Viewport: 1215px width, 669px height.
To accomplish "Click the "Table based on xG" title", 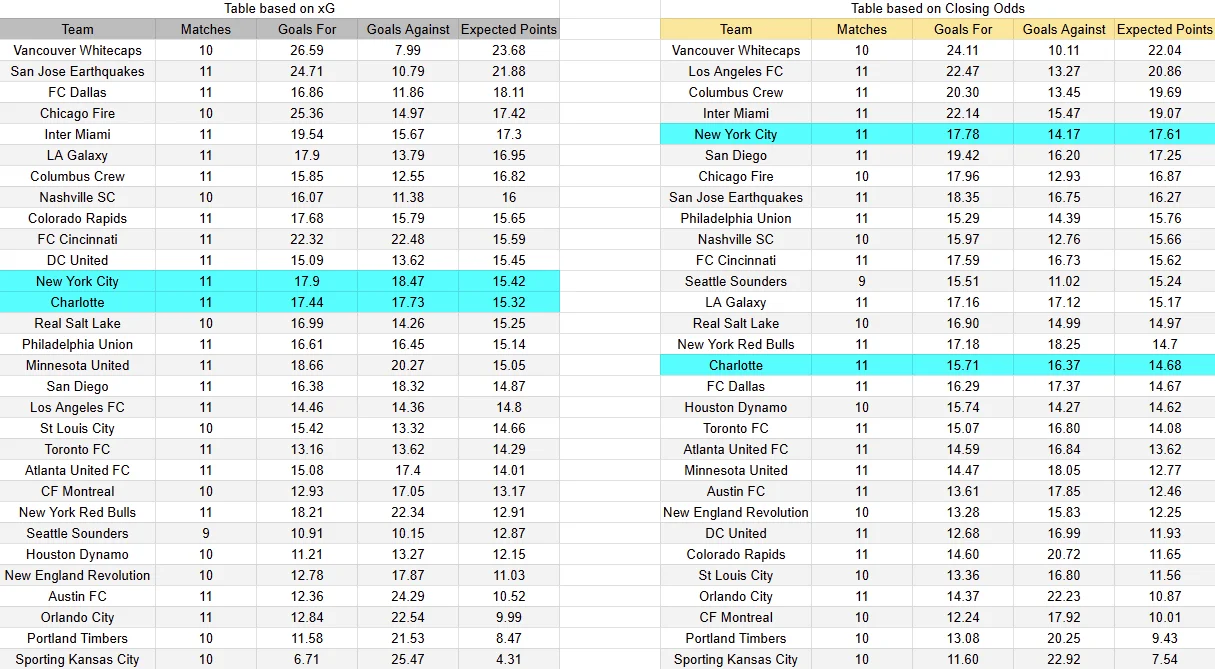I will coord(279,8).
